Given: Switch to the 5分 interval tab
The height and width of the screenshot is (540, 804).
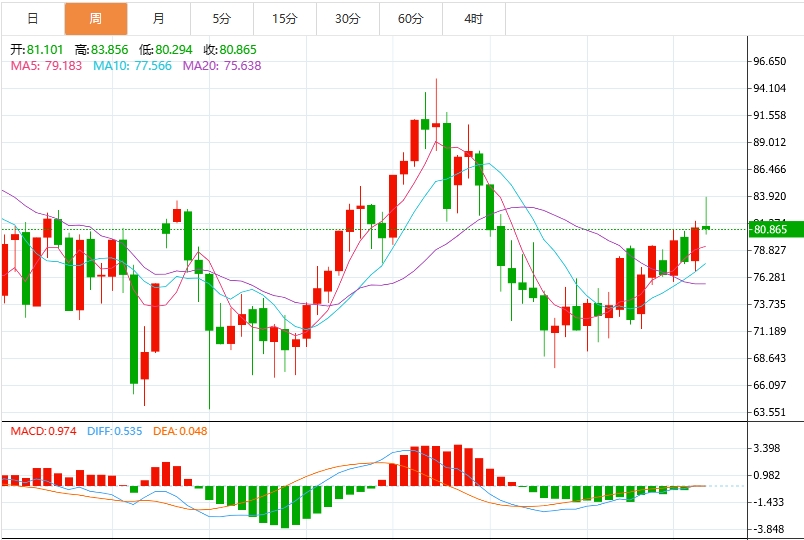Looking at the screenshot, I should coord(222,19).
